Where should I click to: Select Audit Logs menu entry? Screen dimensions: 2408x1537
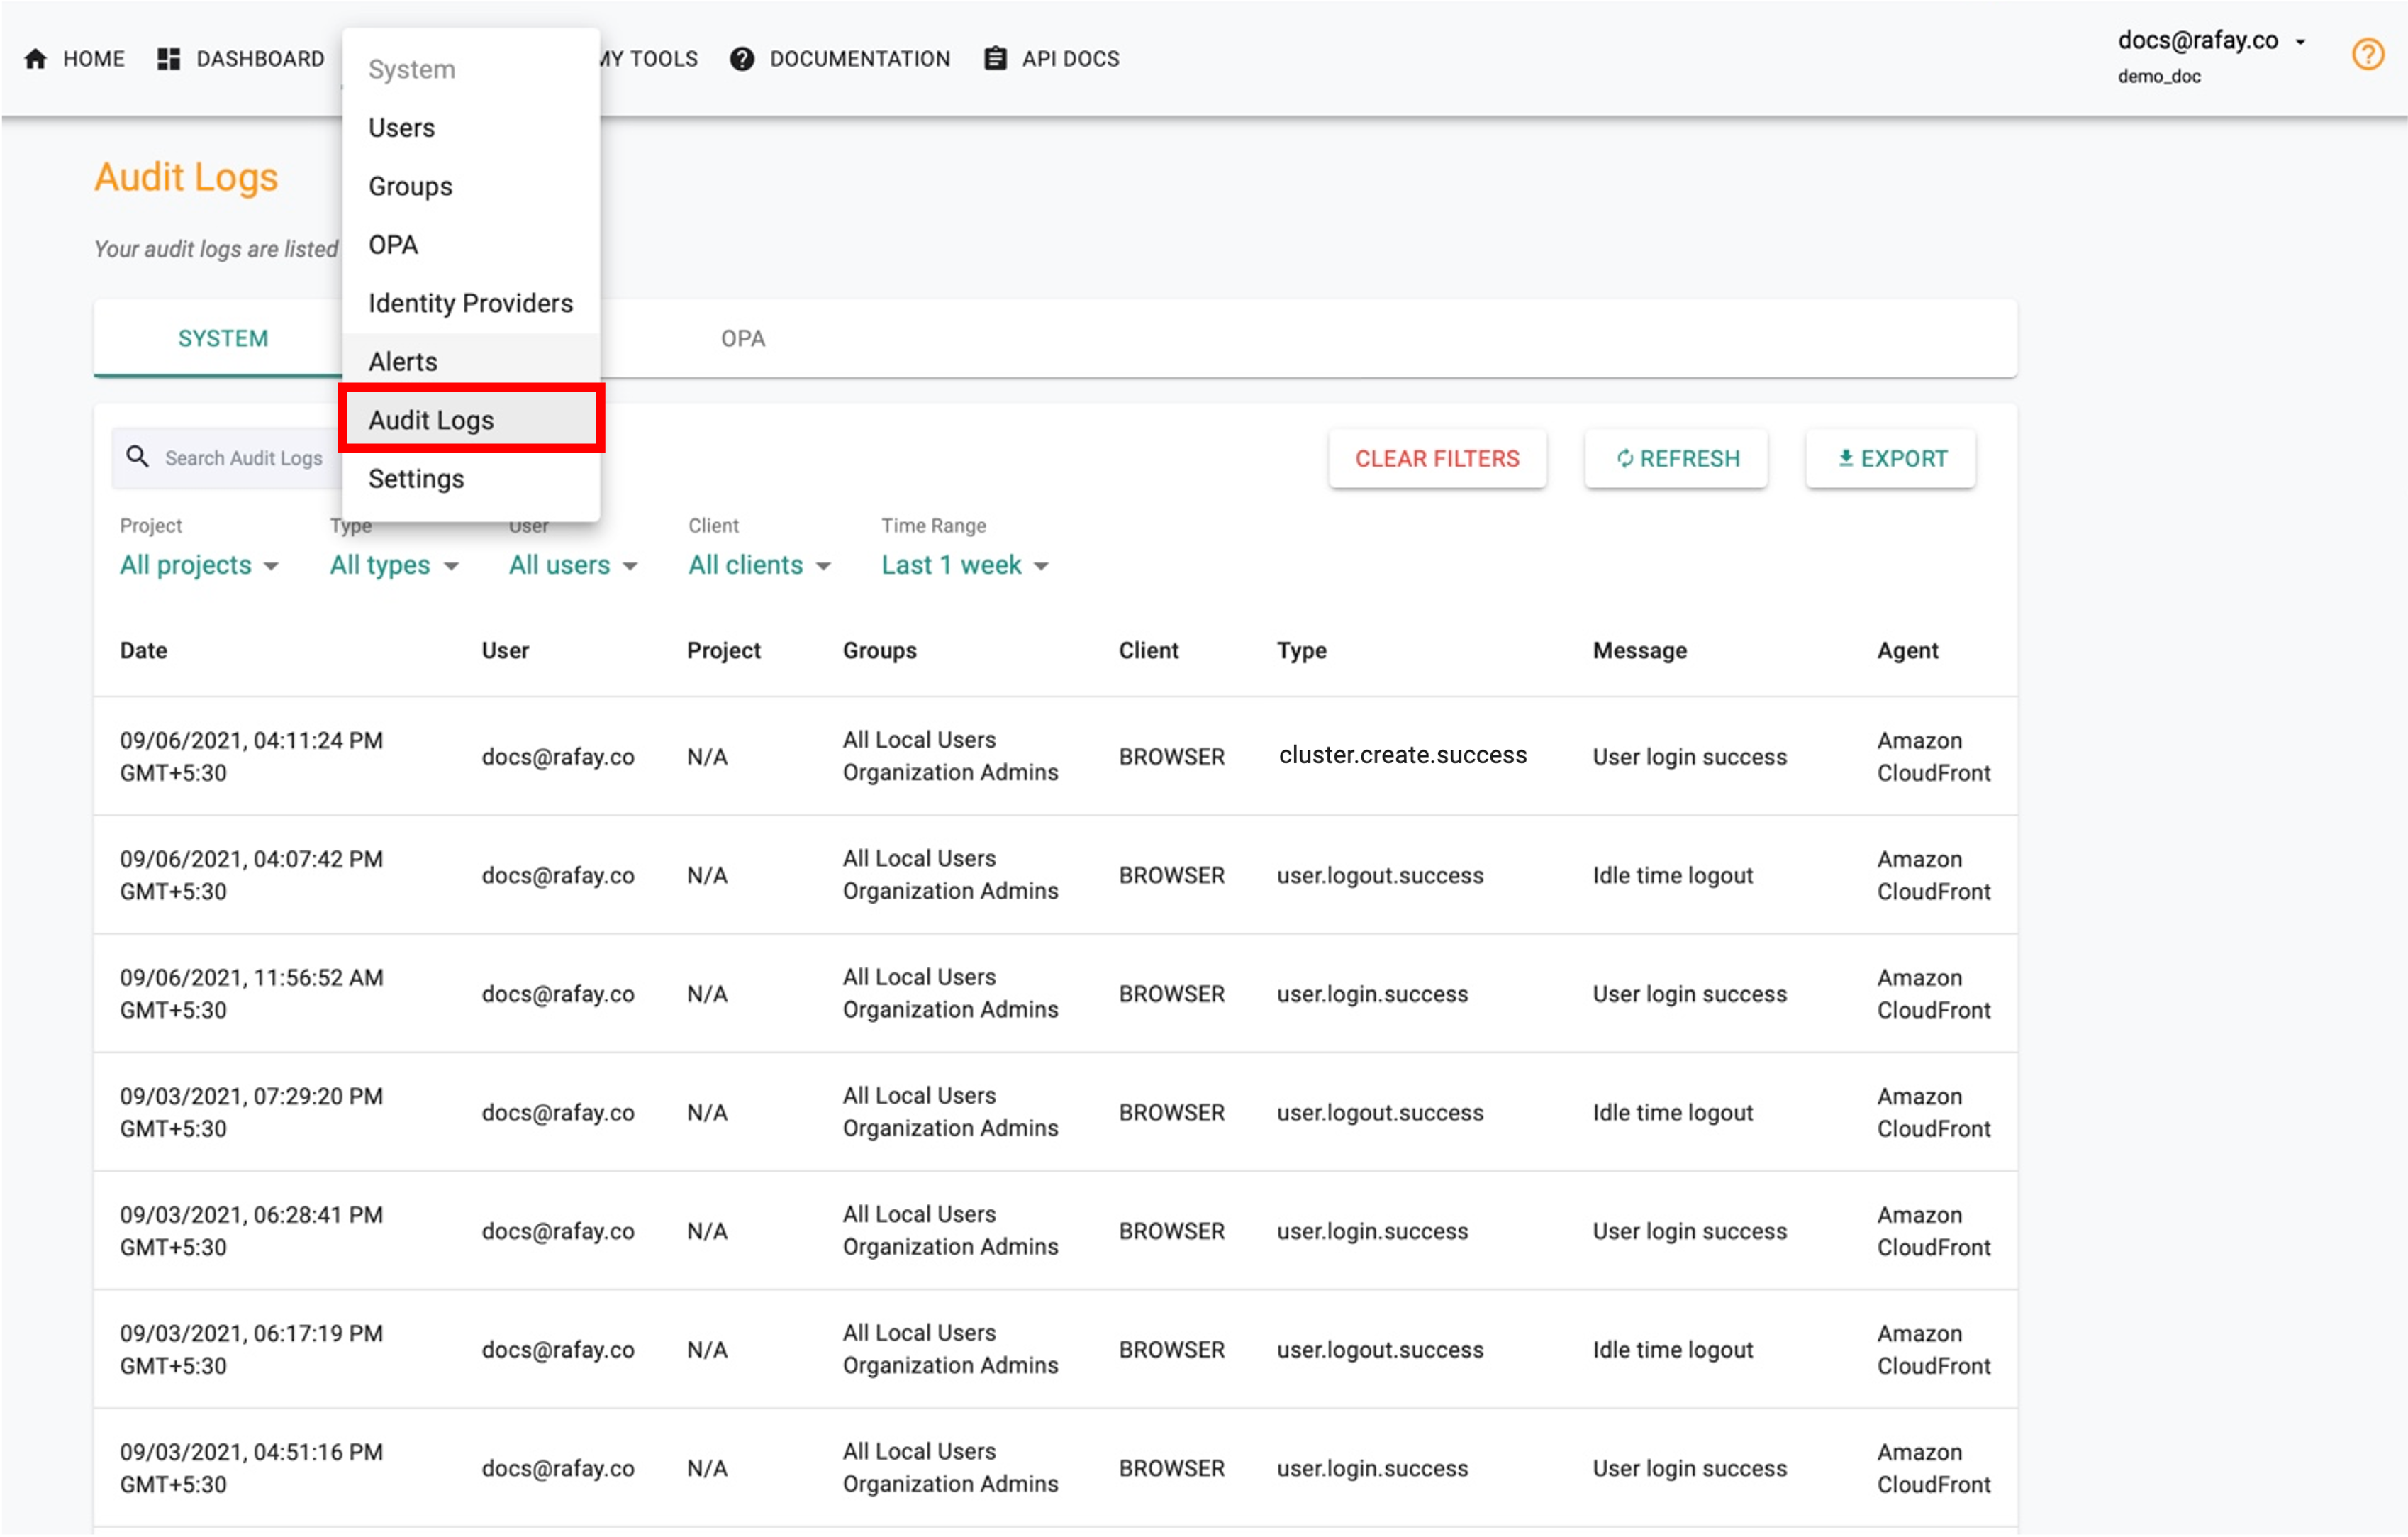[x=471, y=420]
